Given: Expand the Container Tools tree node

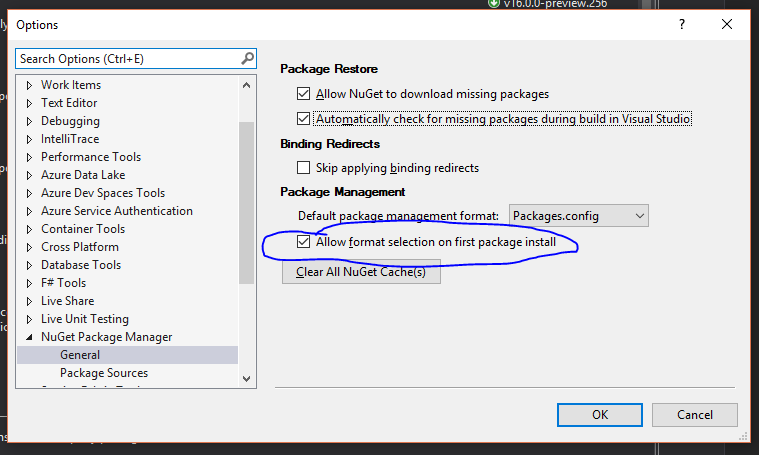Looking at the screenshot, I should [29, 229].
